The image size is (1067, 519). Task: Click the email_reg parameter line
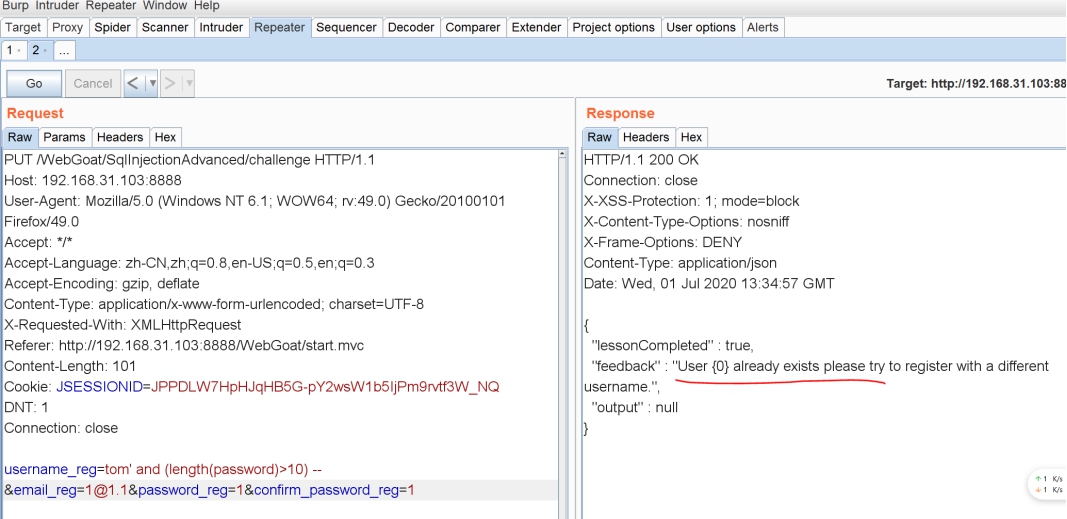point(210,490)
